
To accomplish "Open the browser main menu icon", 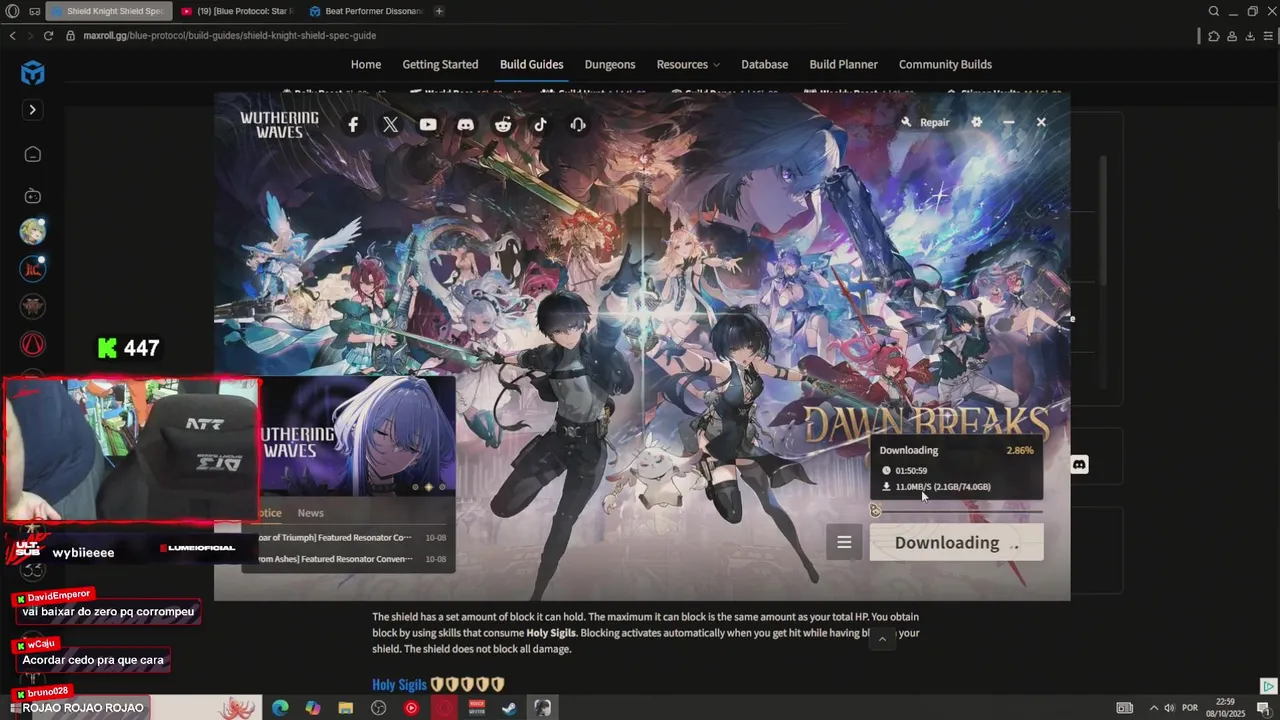I will 1268,36.
